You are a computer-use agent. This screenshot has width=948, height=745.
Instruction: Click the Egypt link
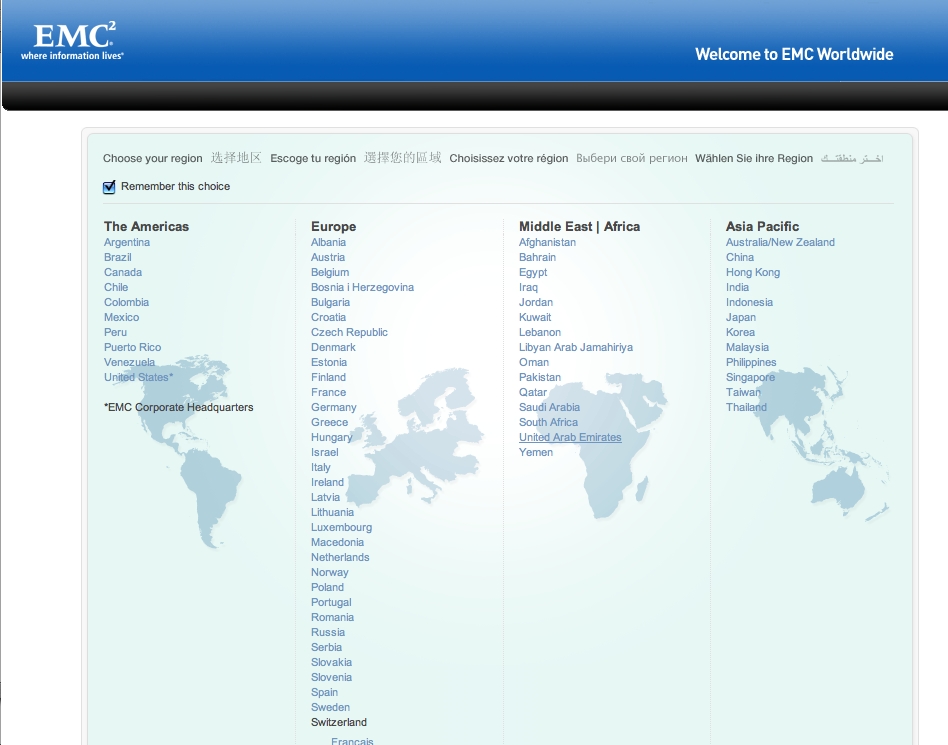click(x=533, y=273)
